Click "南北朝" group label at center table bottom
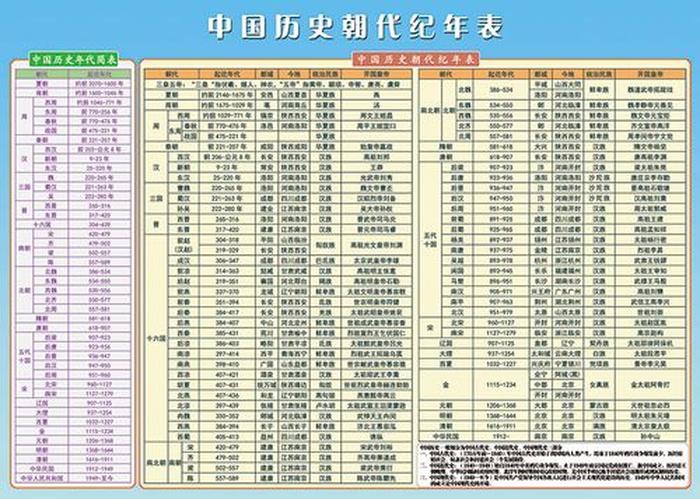The height and width of the screenshot is (499, 700). point(156,462)
